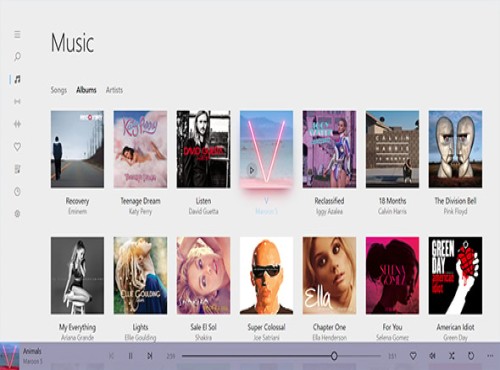Click the Music page heading

[x=72, y=43]
